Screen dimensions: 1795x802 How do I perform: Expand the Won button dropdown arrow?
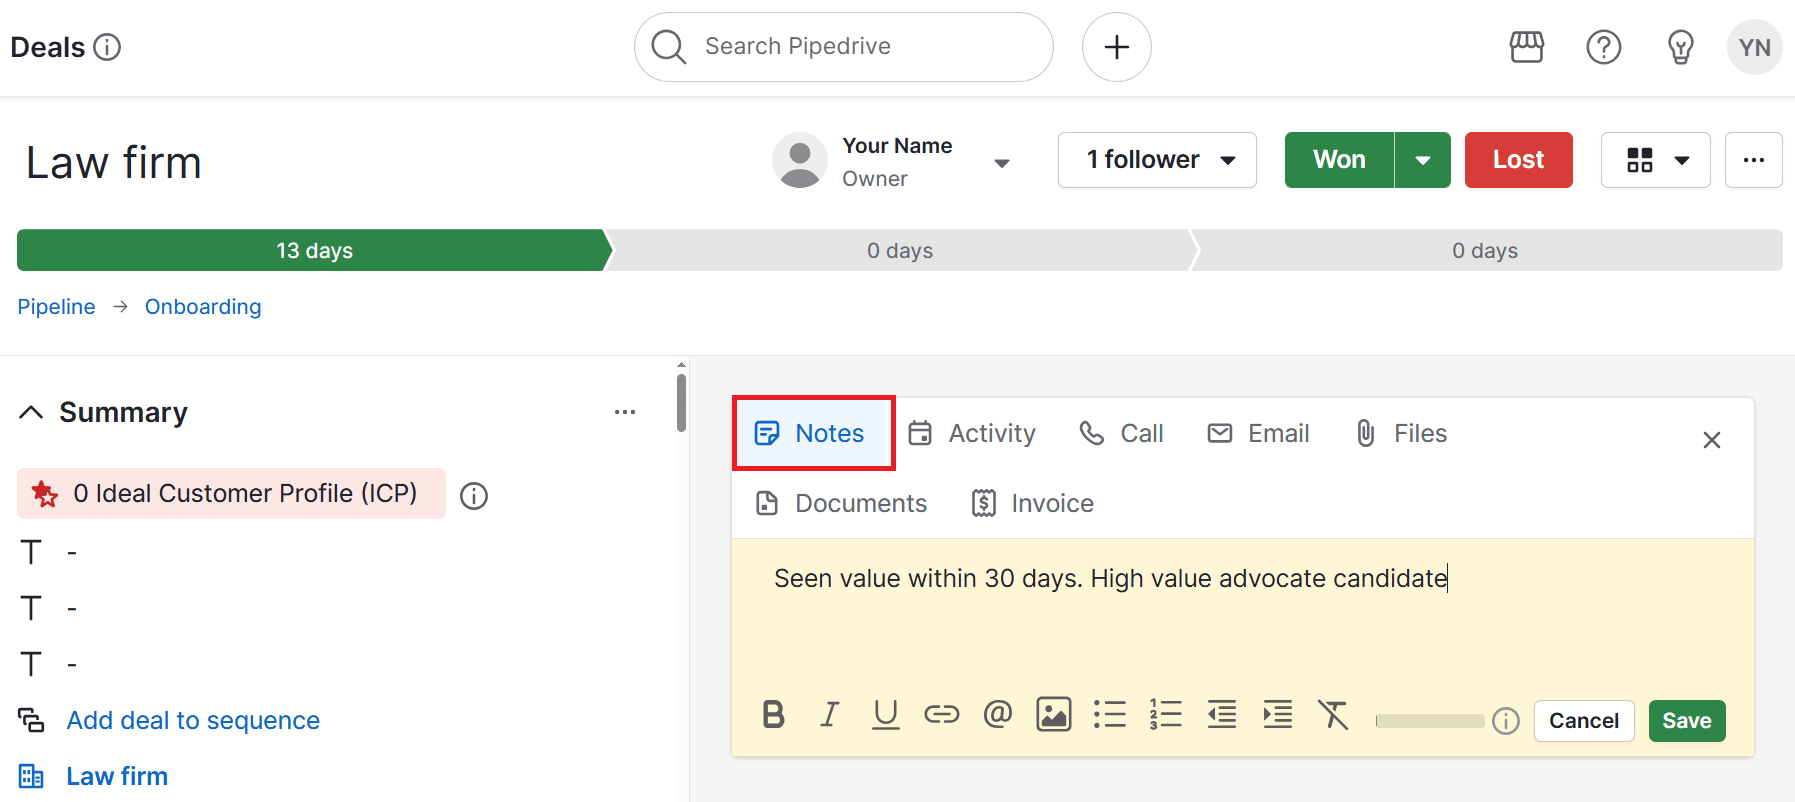click(1423, 160)
